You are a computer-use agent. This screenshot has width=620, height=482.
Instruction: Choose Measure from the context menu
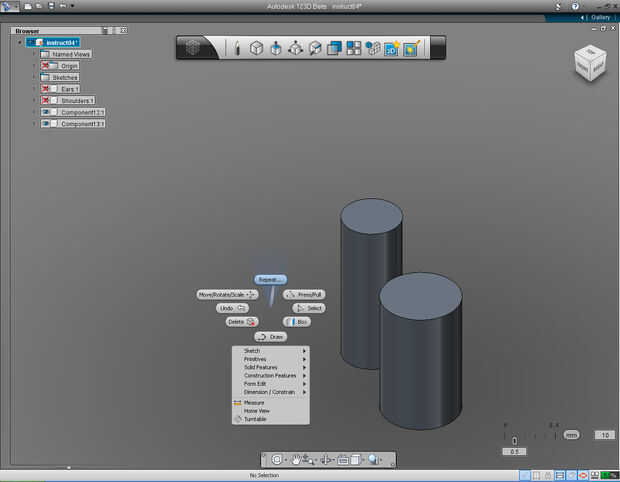point(254,402)
